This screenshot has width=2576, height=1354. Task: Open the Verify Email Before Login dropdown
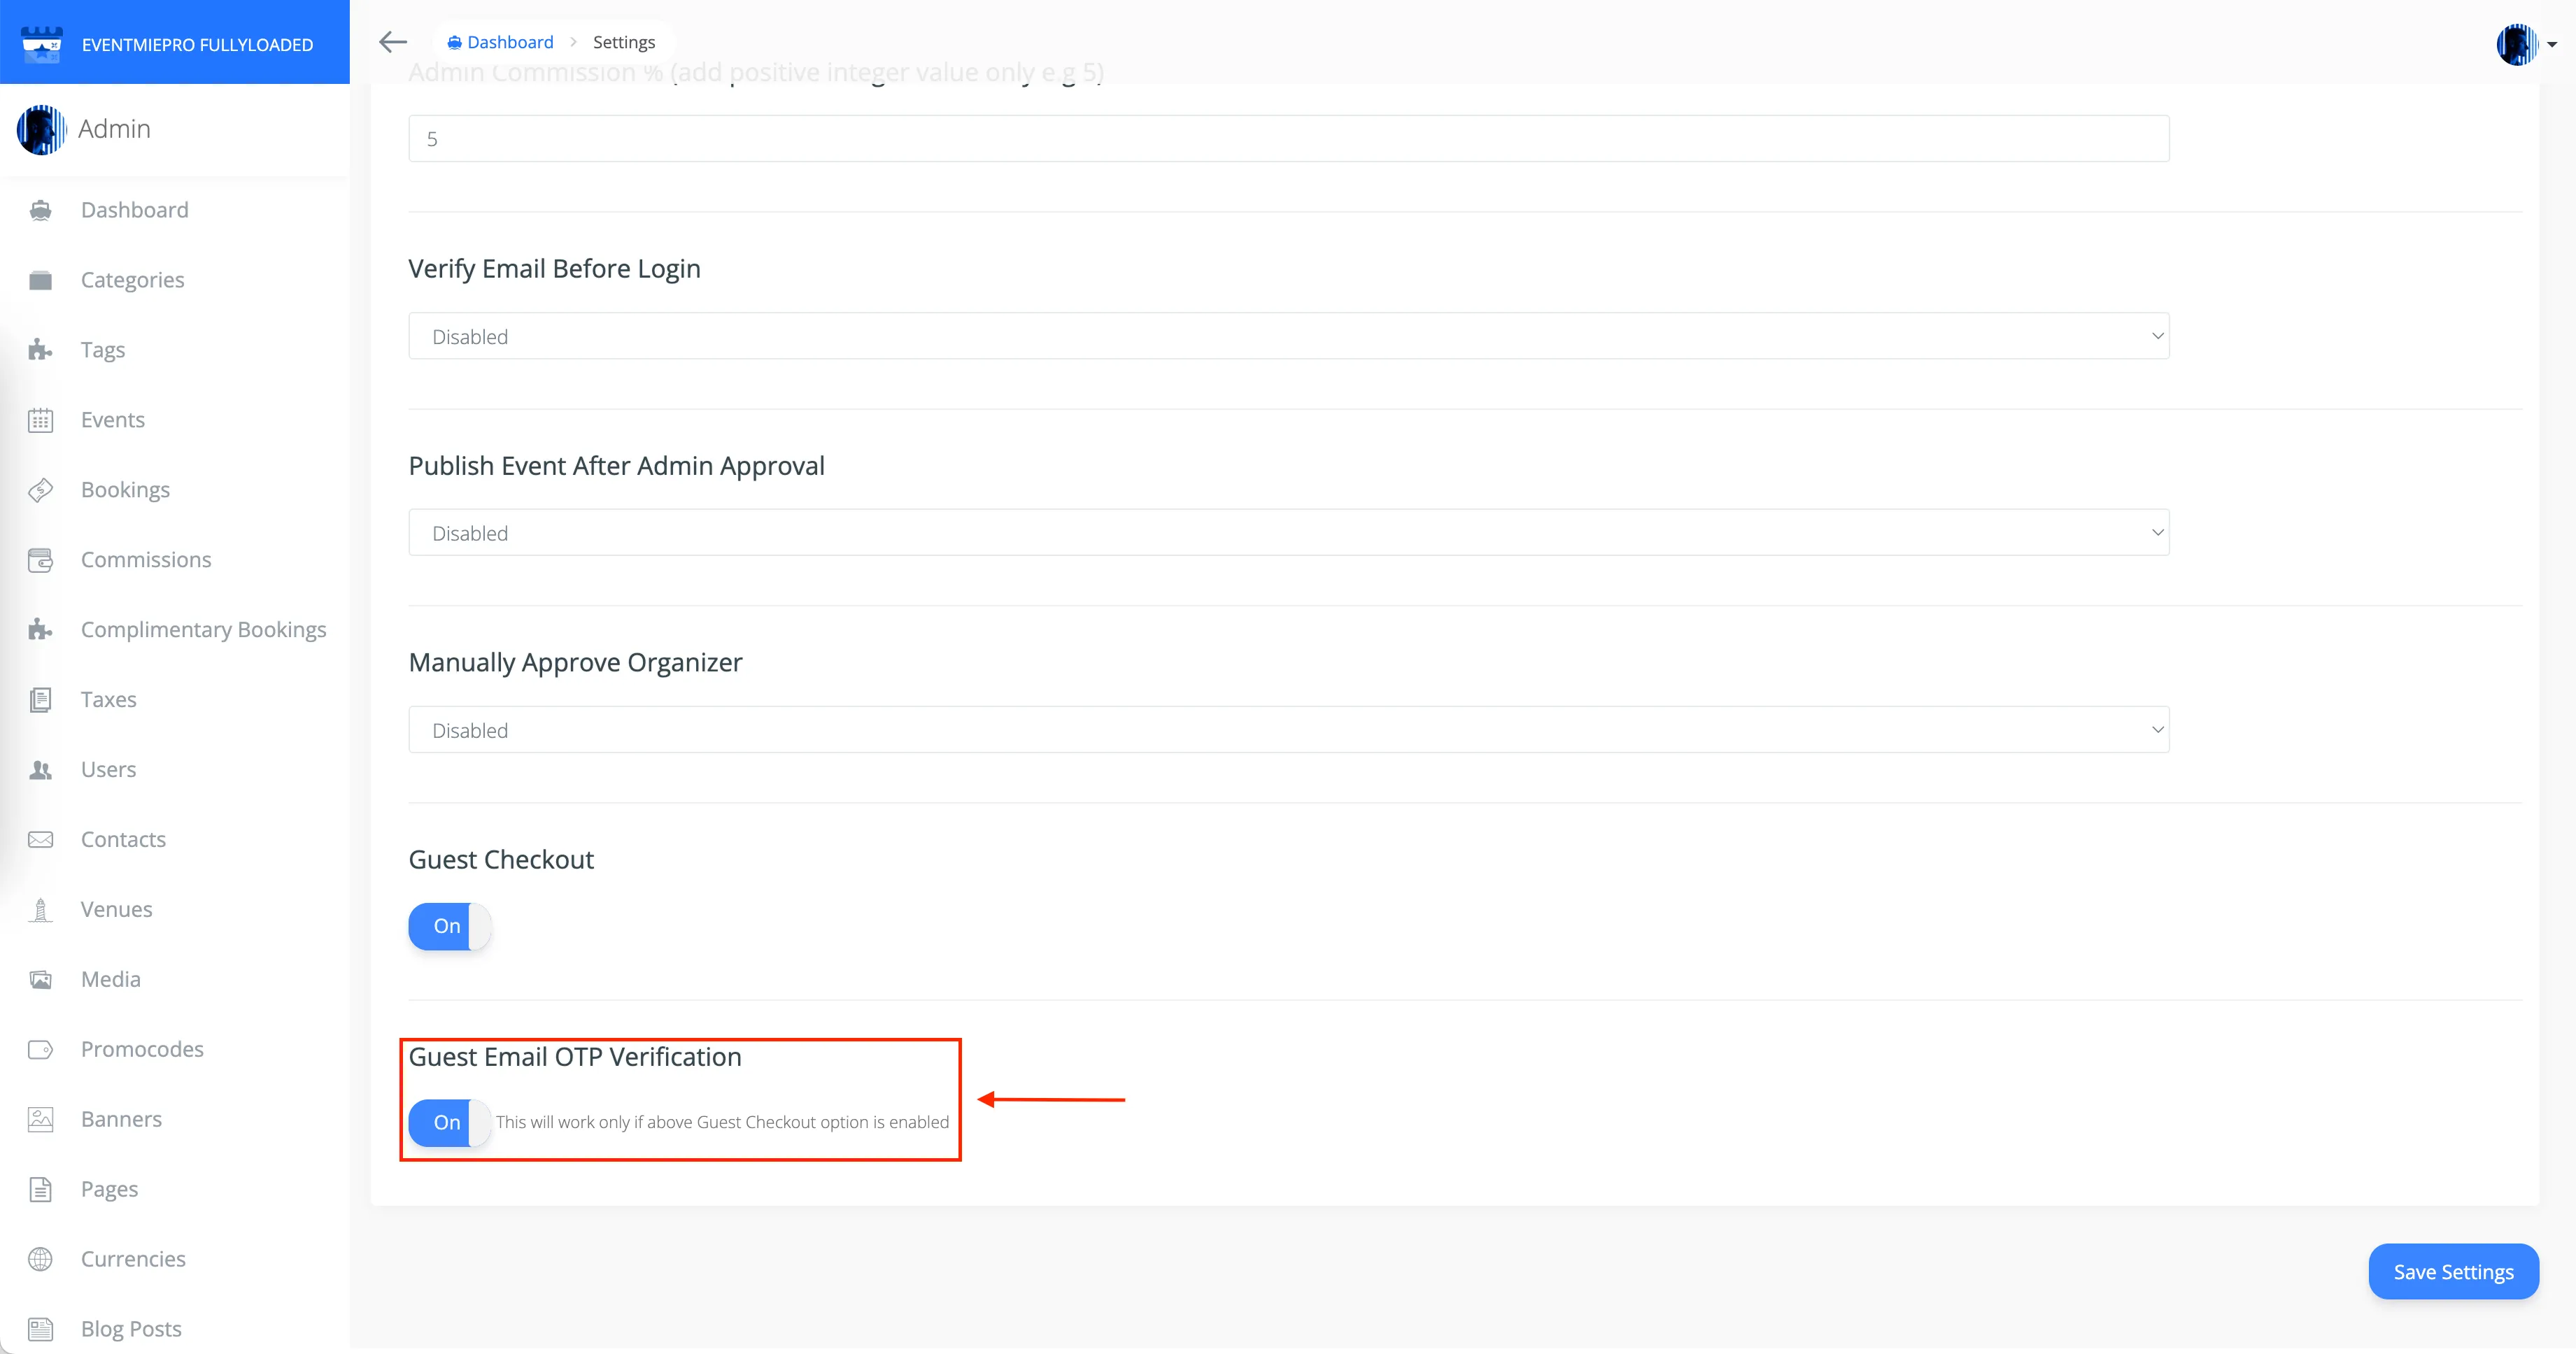1289,337
